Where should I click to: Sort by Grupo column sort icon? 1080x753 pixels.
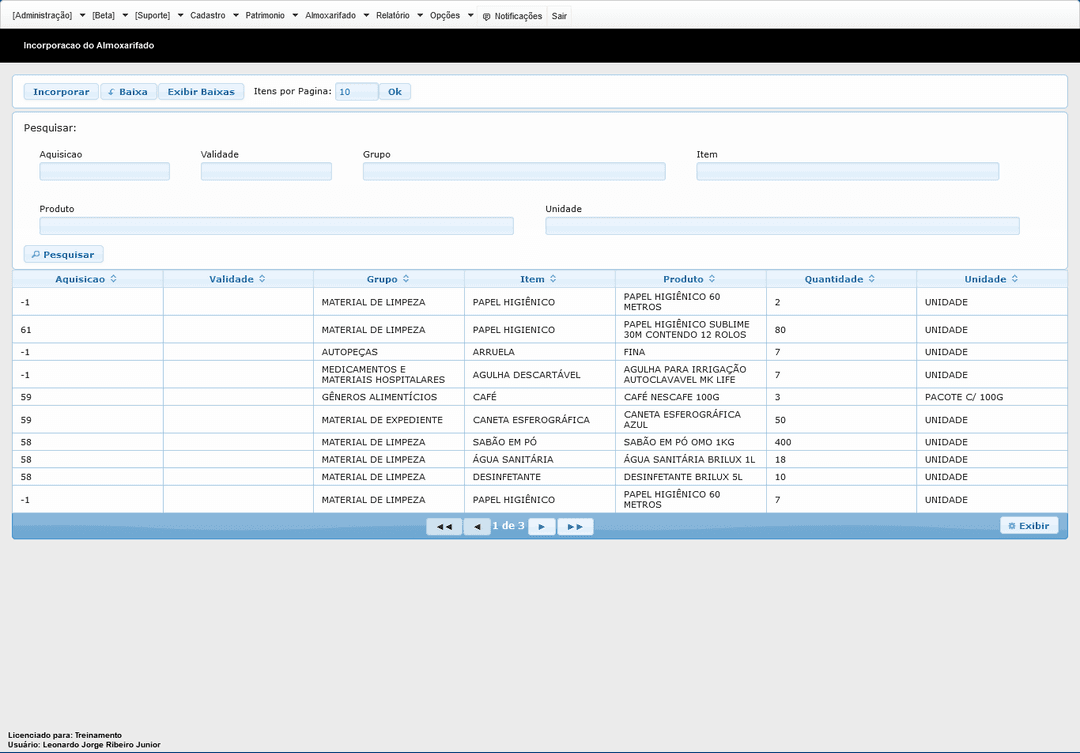406,279
